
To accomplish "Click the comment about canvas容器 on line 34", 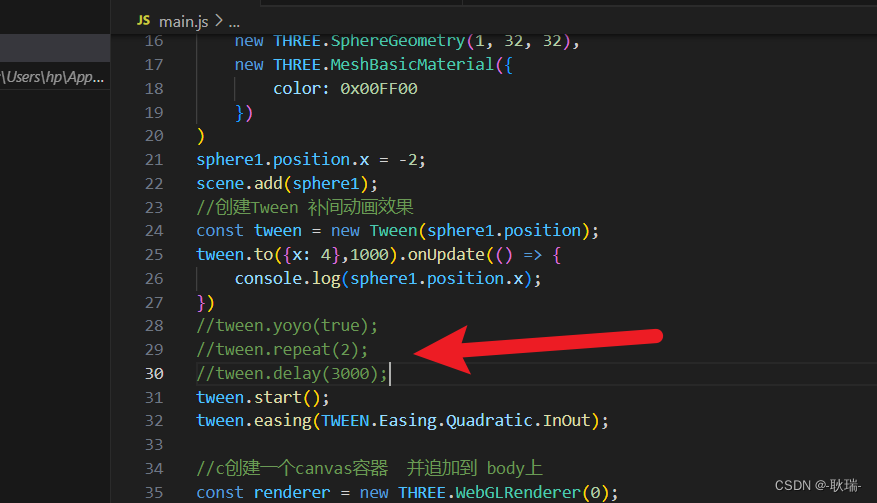I will (369, 468).
